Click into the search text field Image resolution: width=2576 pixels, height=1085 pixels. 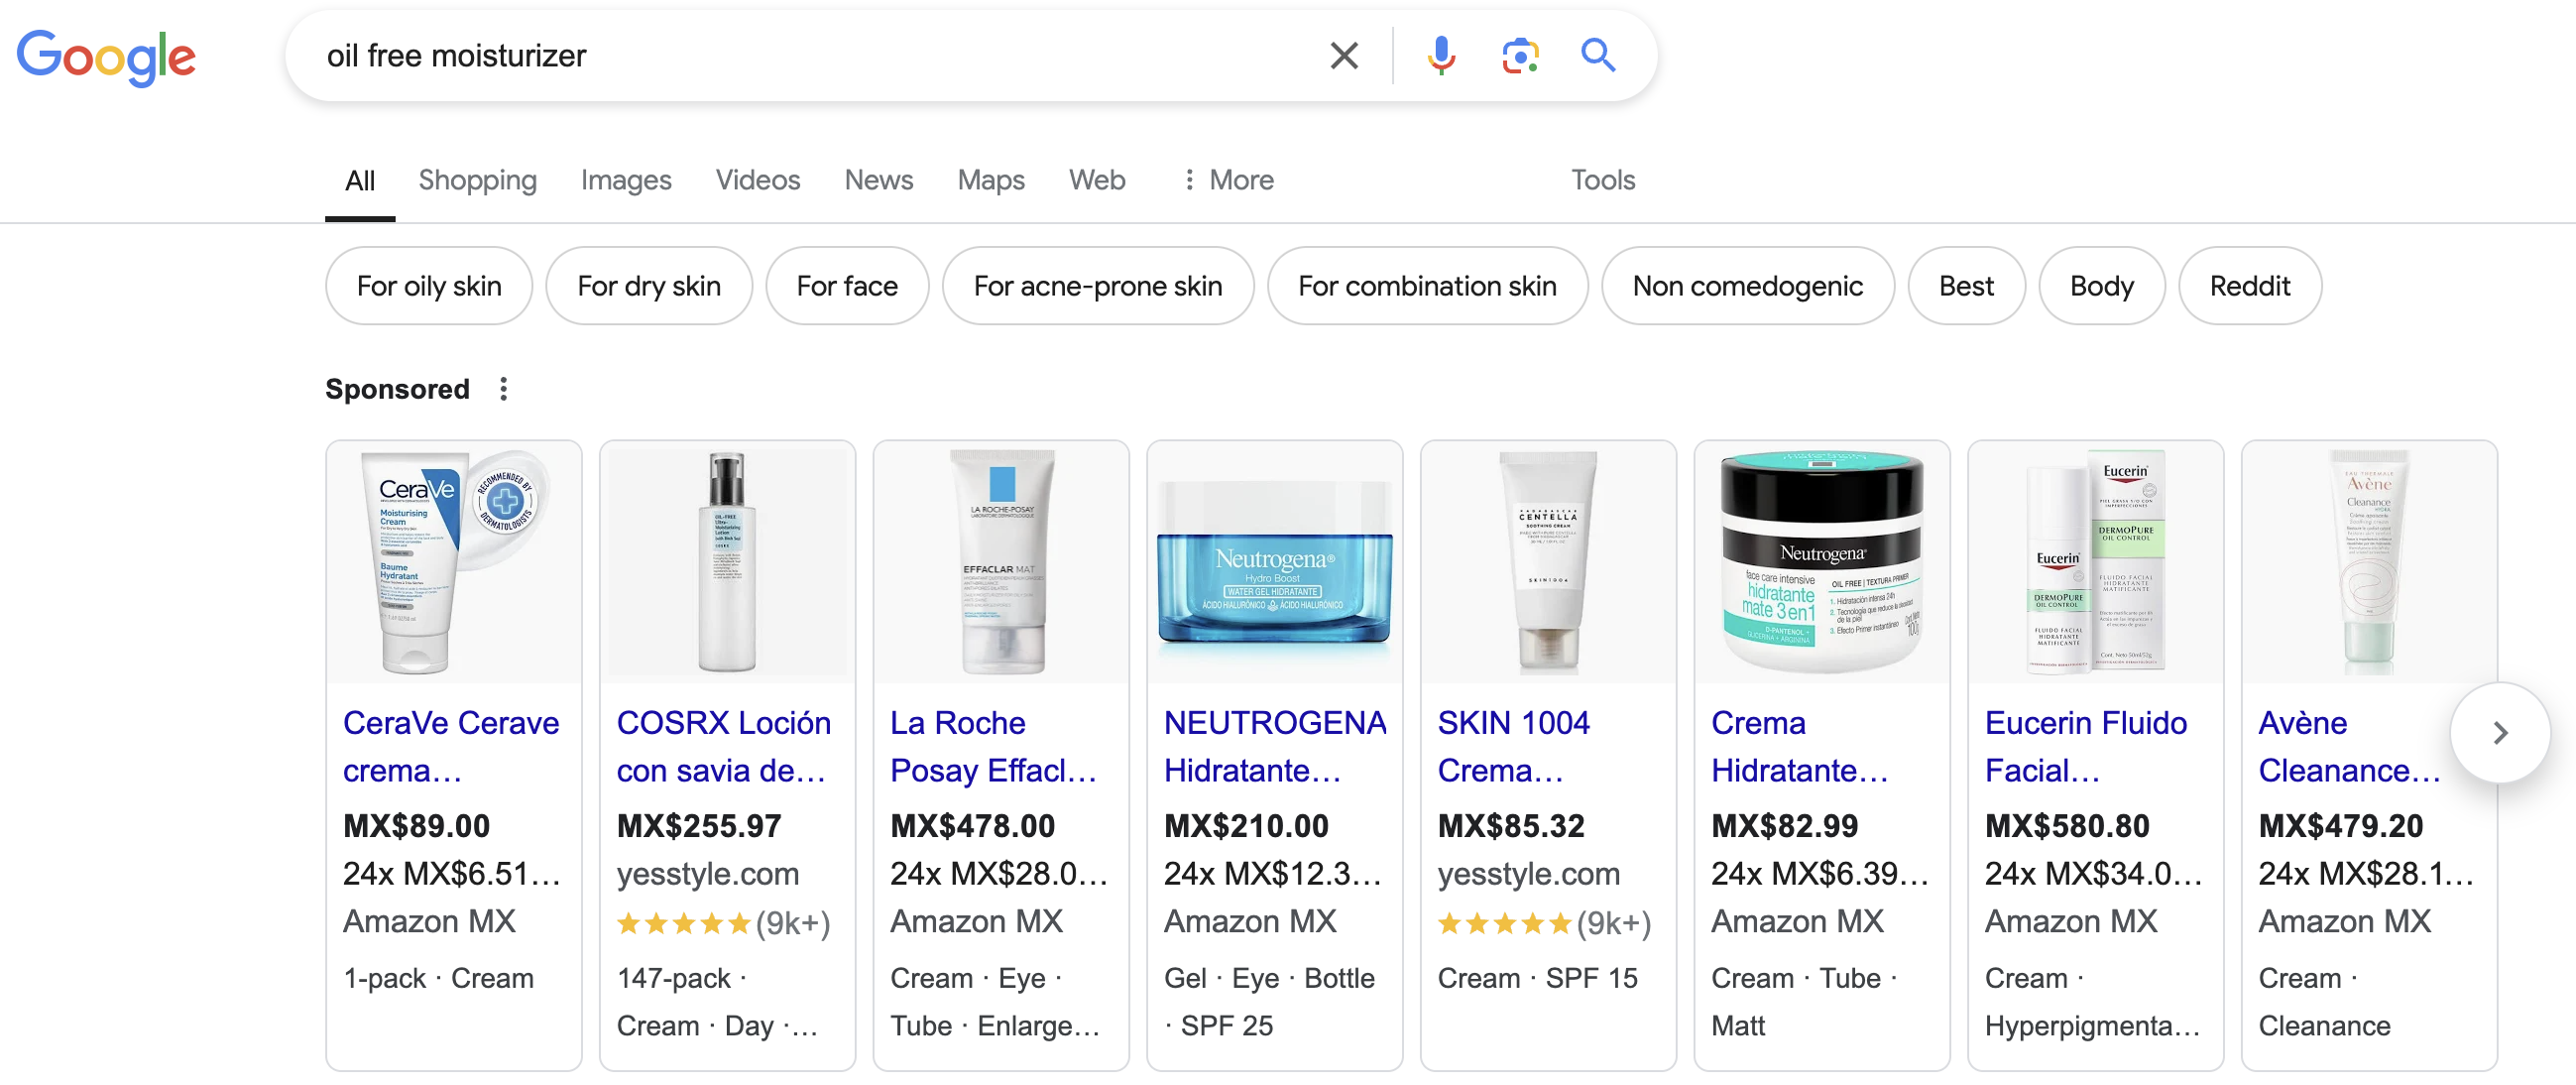[x=800, y=55]
